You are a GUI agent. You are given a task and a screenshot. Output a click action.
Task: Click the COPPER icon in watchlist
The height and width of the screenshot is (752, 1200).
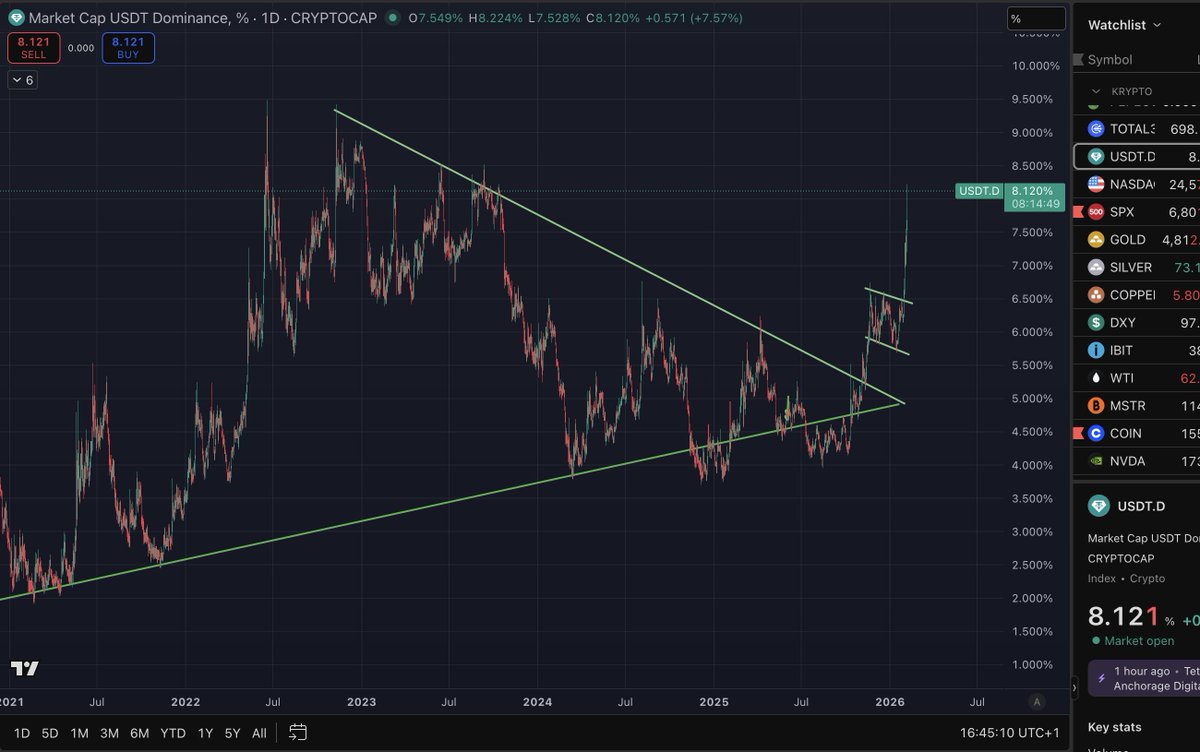pos(1095,295)
